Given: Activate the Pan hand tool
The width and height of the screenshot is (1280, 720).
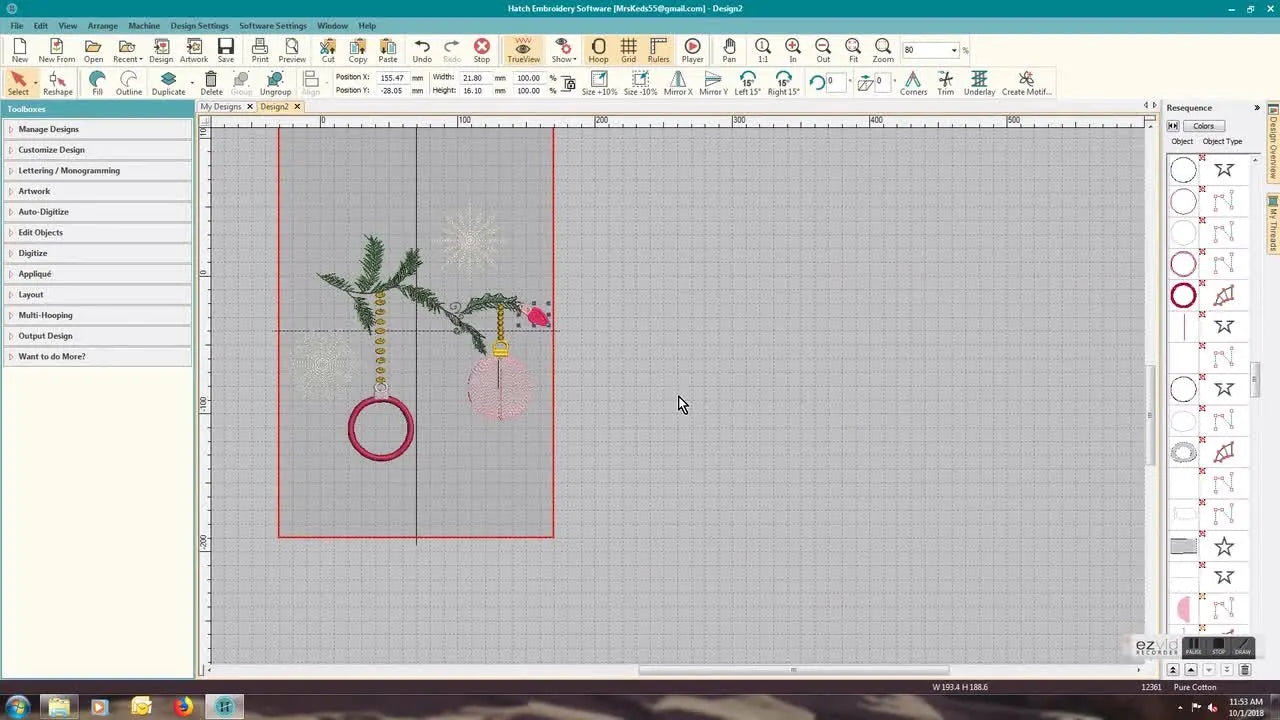Looking at the screenshot, I should 729,51.
